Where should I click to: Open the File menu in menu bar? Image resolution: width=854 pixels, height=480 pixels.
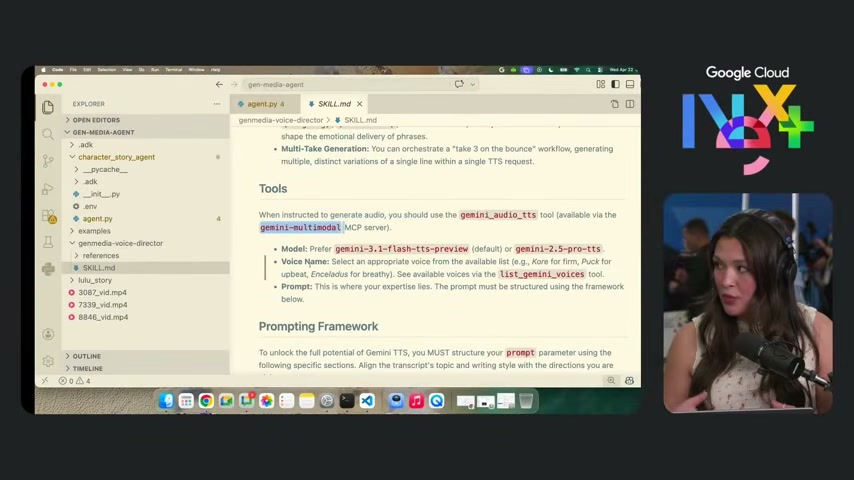pos(73,70)
